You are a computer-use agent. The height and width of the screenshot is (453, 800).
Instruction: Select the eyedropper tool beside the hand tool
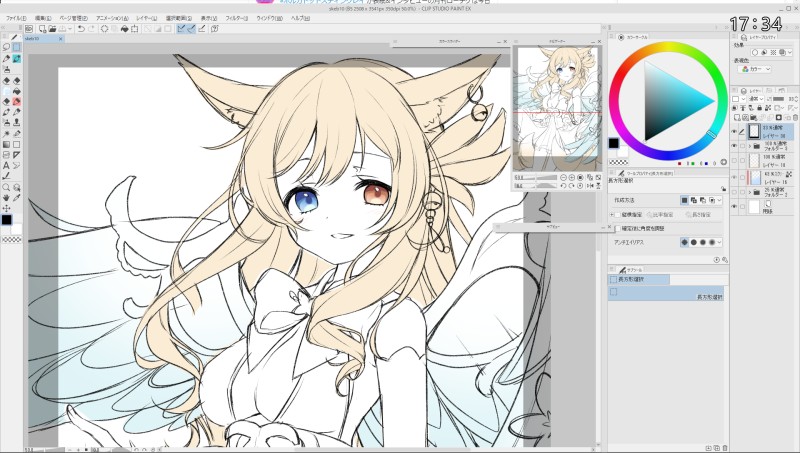point(17,197)
